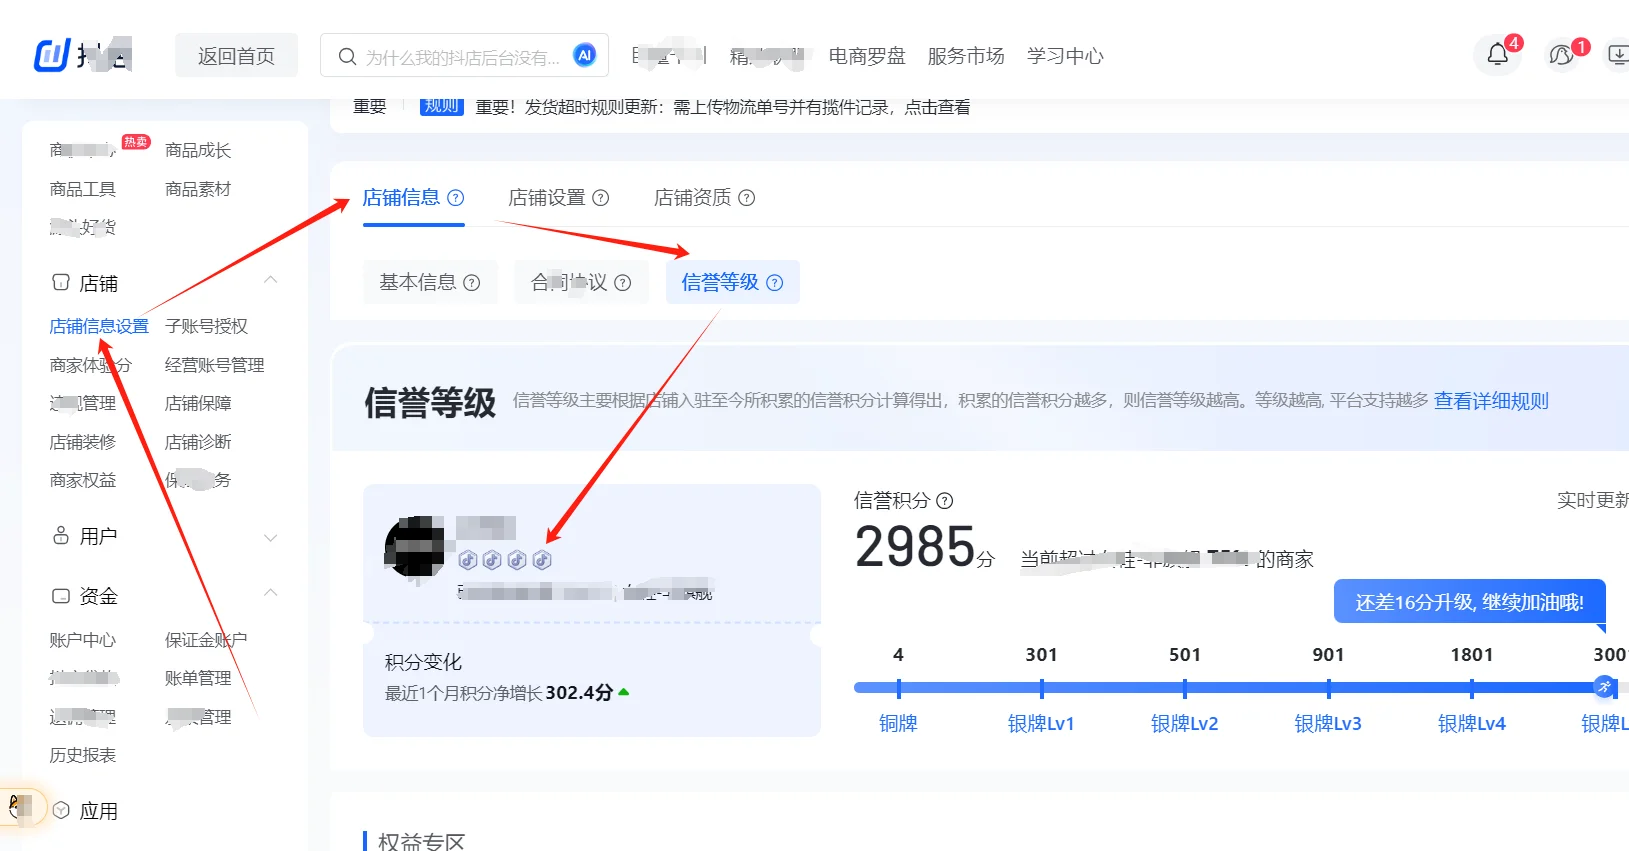Open 电商罗盘 in top navigation
This screenshot has width=1629, height=851.
[867, 56]
